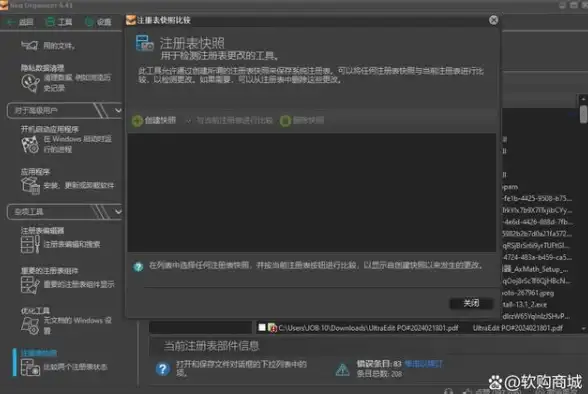Click the dark input field left of checkbox
This screenshot has width=588, height=394.
[200, 328]
